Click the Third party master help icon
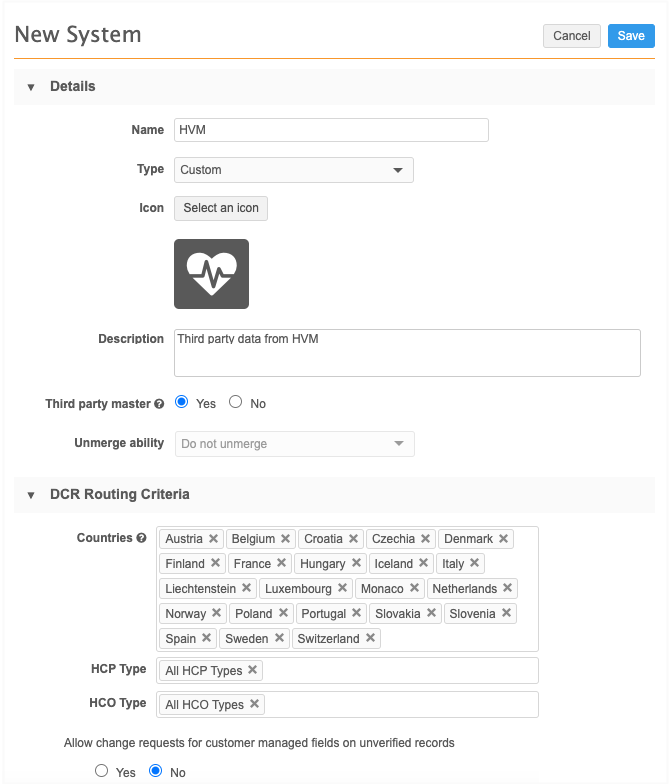Screen dimensions: 671x784 click(159, 404)
